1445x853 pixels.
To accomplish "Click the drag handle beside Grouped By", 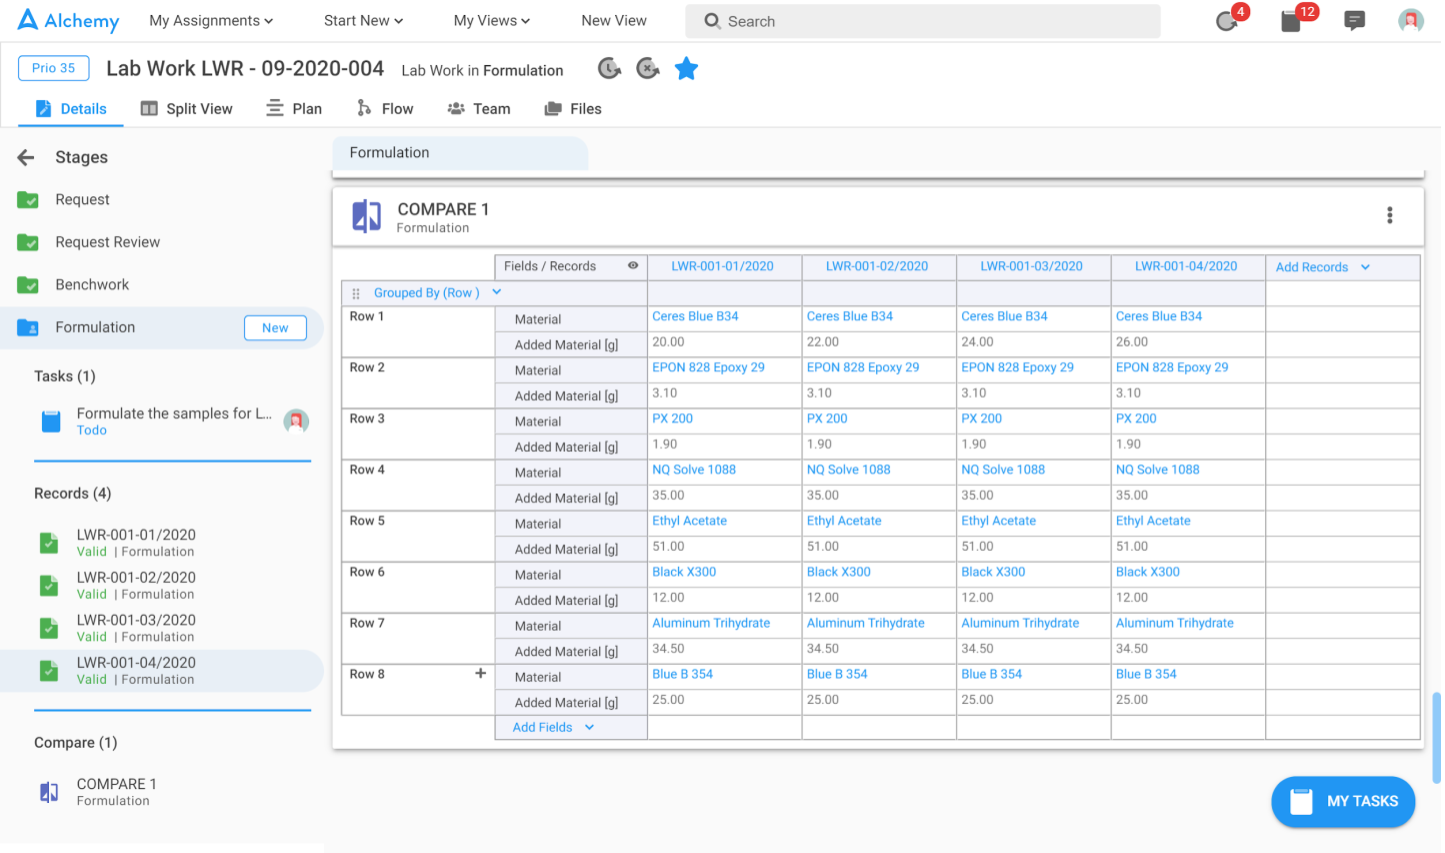I will (355, 294).
